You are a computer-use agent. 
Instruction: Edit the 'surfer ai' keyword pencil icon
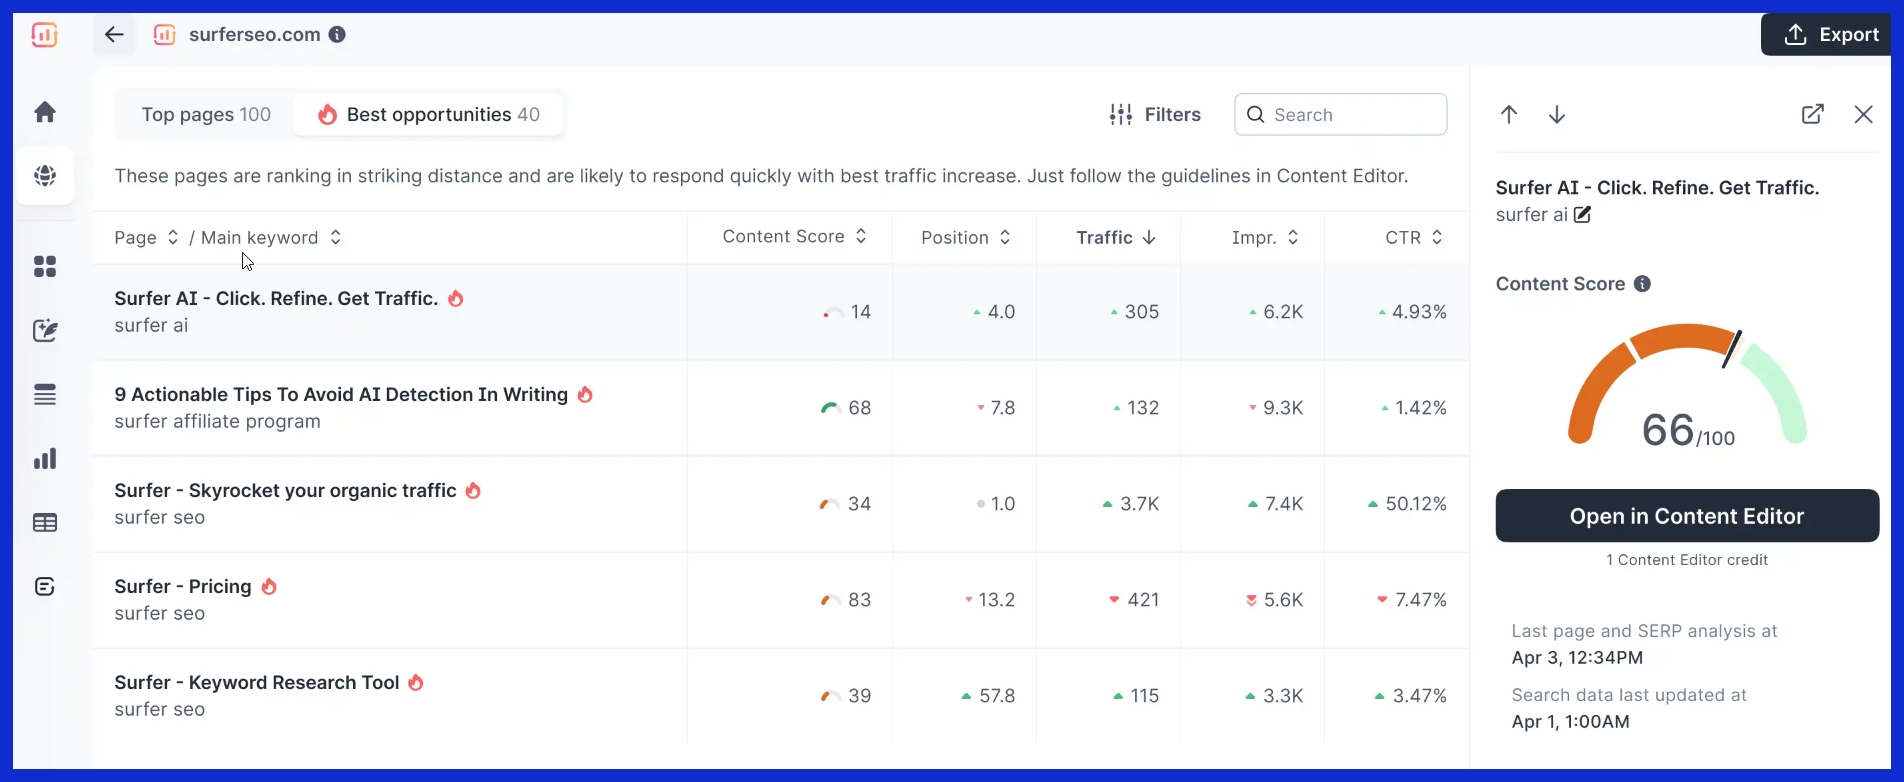pyautogui.click(x=1582, y=215)
